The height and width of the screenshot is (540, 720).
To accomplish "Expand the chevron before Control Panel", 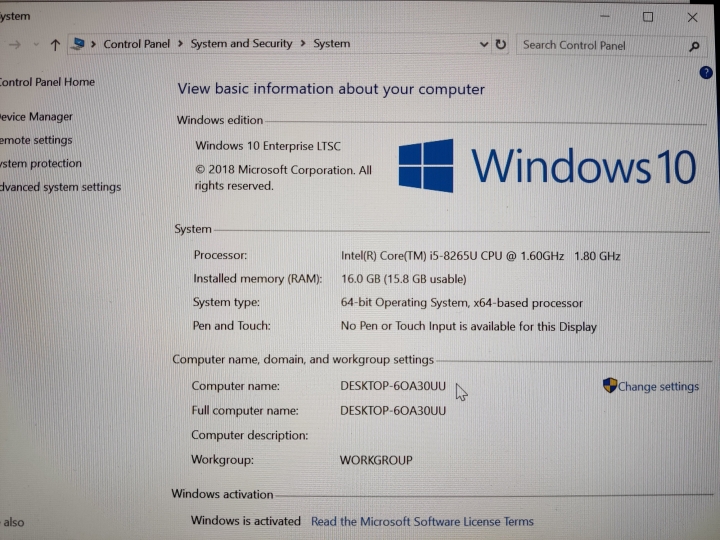I will click(x=94, y=44).
